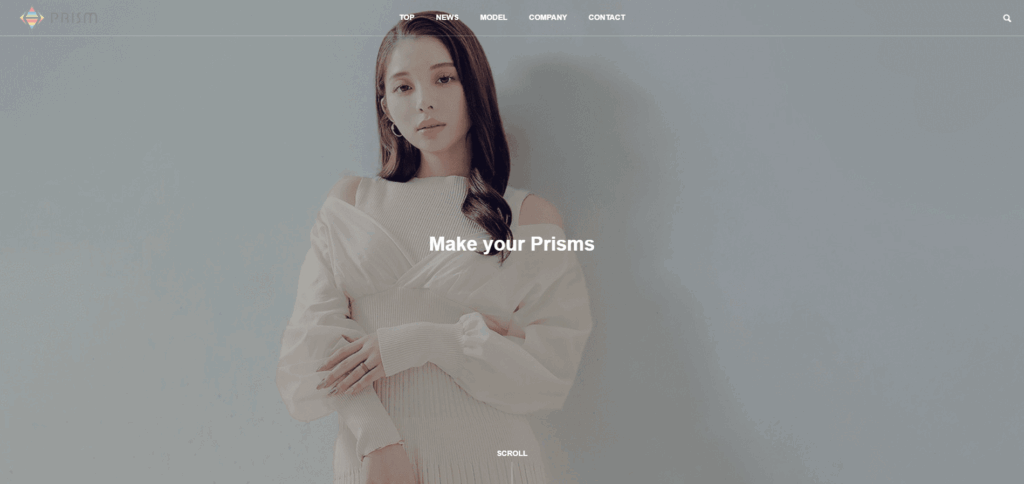Select MODEL in the header navigation
Viewport: 1024px width, 484px height.
point(494,18)
